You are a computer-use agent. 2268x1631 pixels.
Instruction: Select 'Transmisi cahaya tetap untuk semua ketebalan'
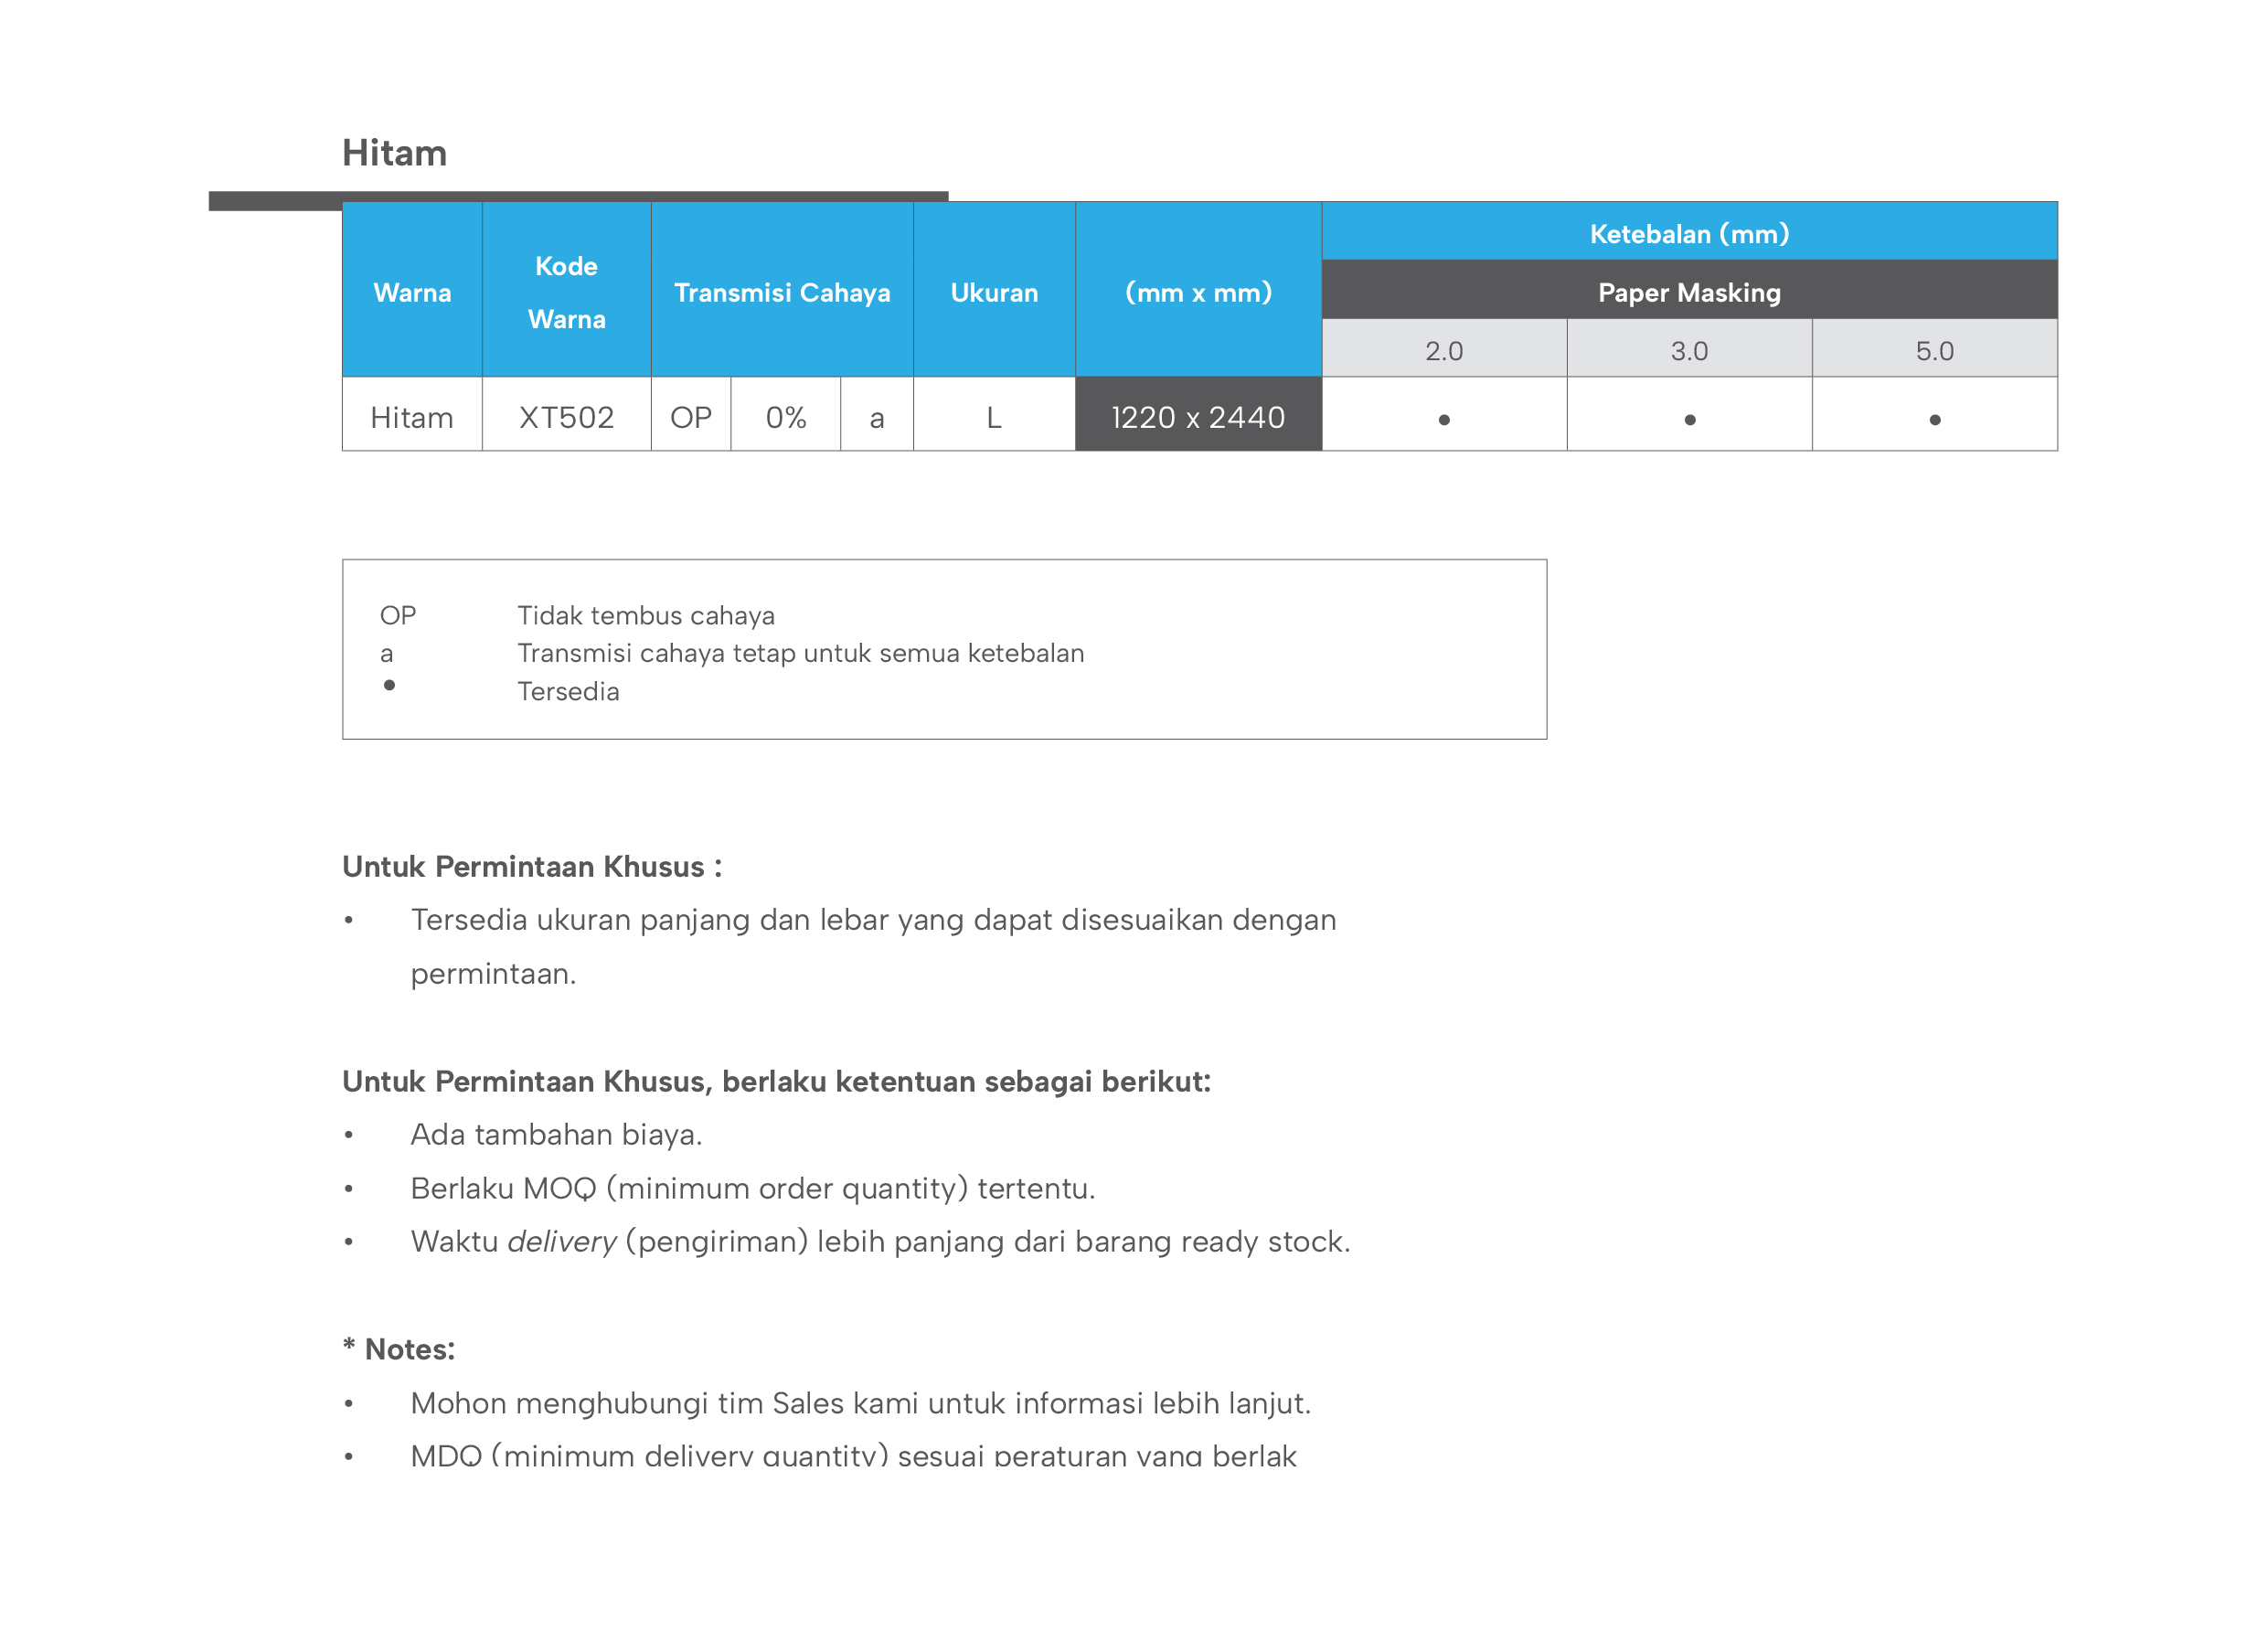tap(800, 653)
